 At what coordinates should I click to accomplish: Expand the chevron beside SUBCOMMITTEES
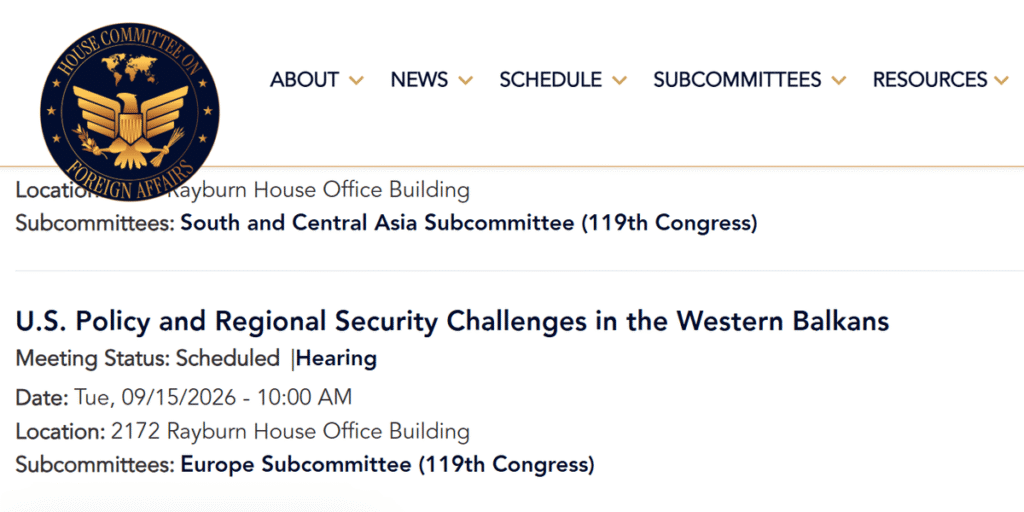839,81
